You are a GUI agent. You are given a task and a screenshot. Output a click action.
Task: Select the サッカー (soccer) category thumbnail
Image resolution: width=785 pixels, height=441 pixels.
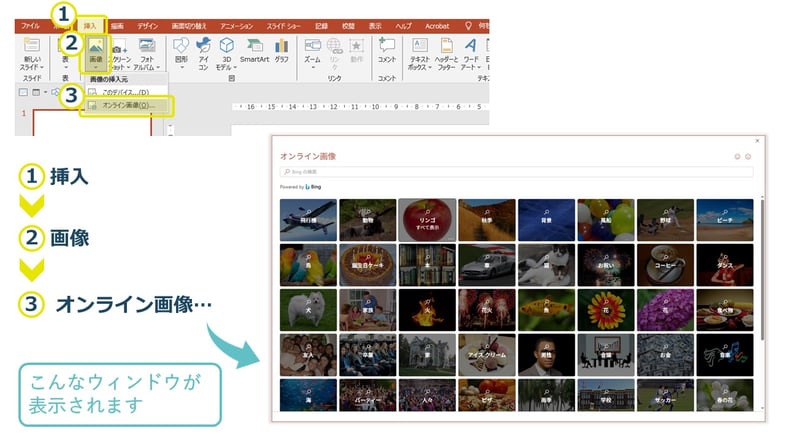click(x=665, y=395)
